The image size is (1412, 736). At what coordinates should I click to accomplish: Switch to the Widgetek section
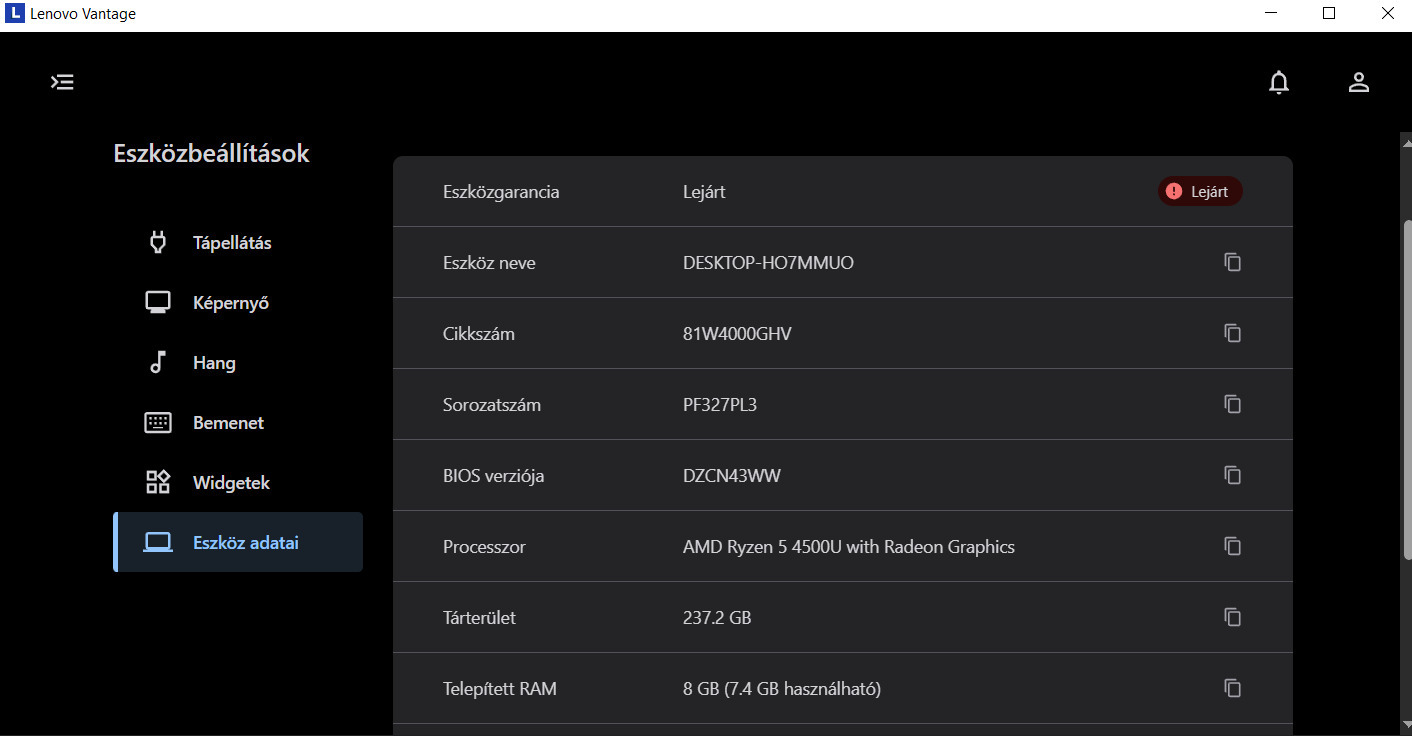tap(238, 482)
